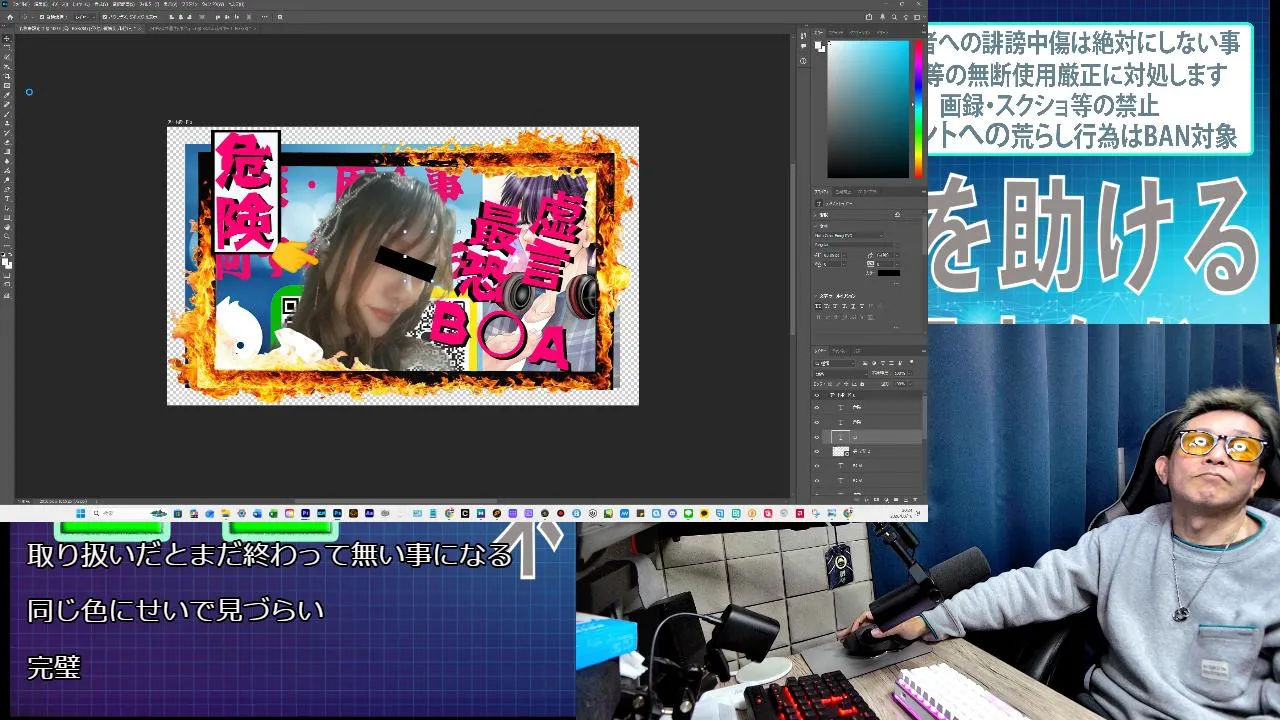Select the Path Selection tool

pyautogui.click(x=7, y=207)
